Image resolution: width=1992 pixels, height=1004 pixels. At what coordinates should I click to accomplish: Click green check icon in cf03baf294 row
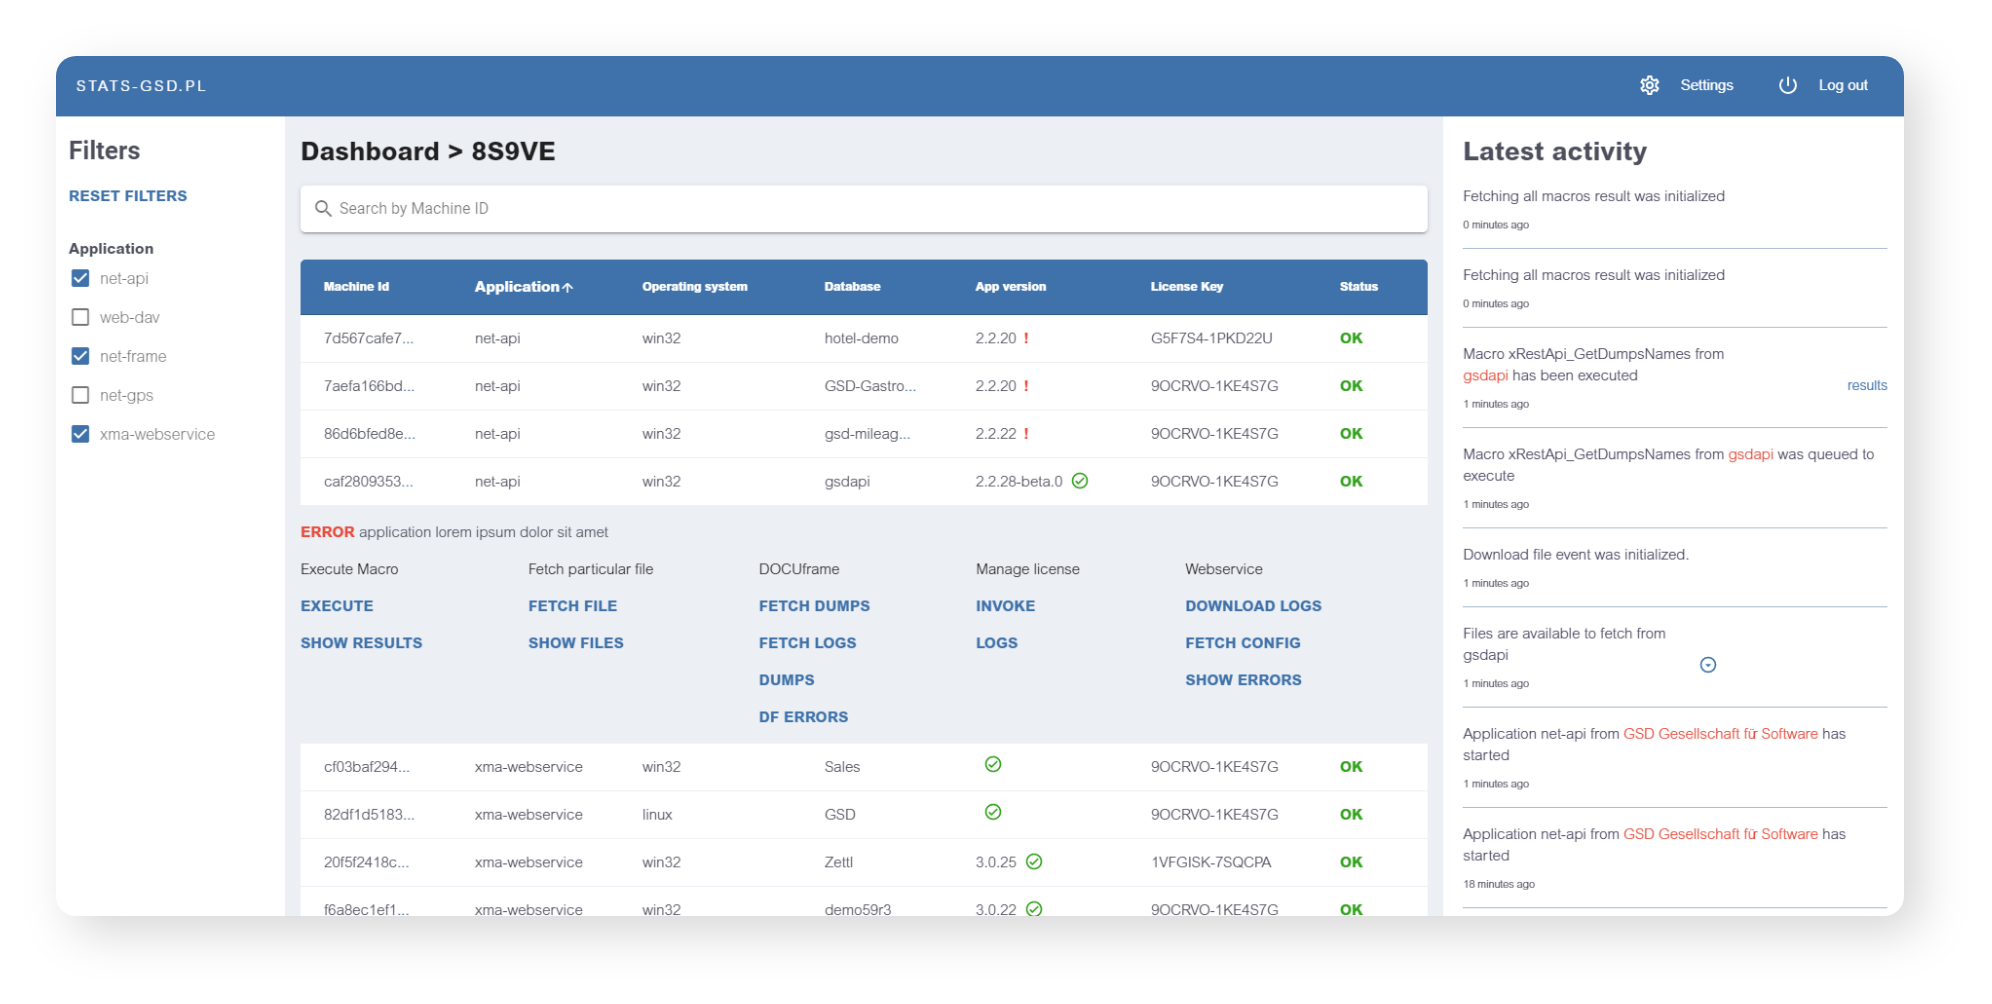993,765
